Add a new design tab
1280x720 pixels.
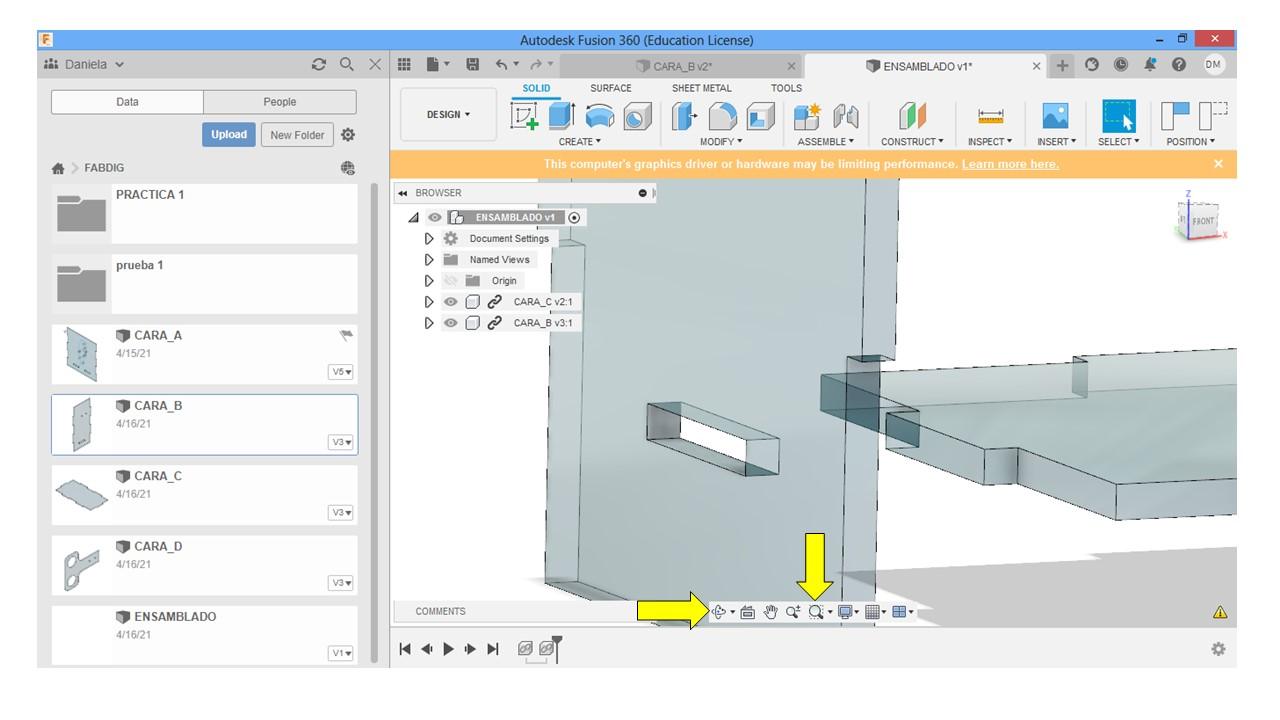point(1063,66)
